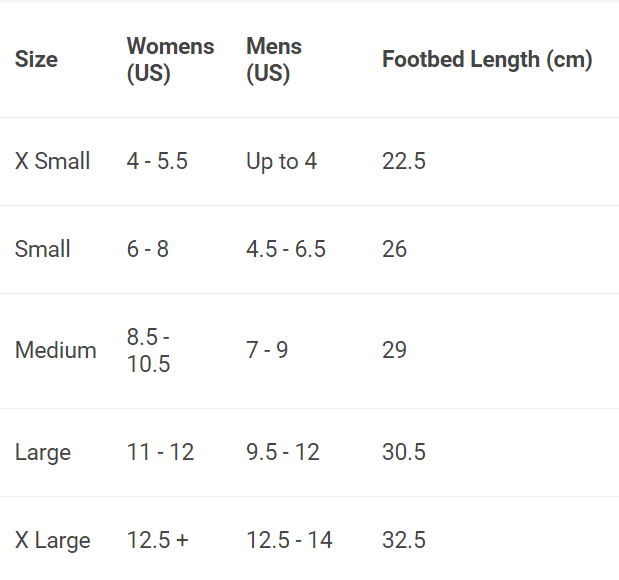Select the 22.5 footbed length value
The height and width of the screenshot is (580, 619).
404,161
